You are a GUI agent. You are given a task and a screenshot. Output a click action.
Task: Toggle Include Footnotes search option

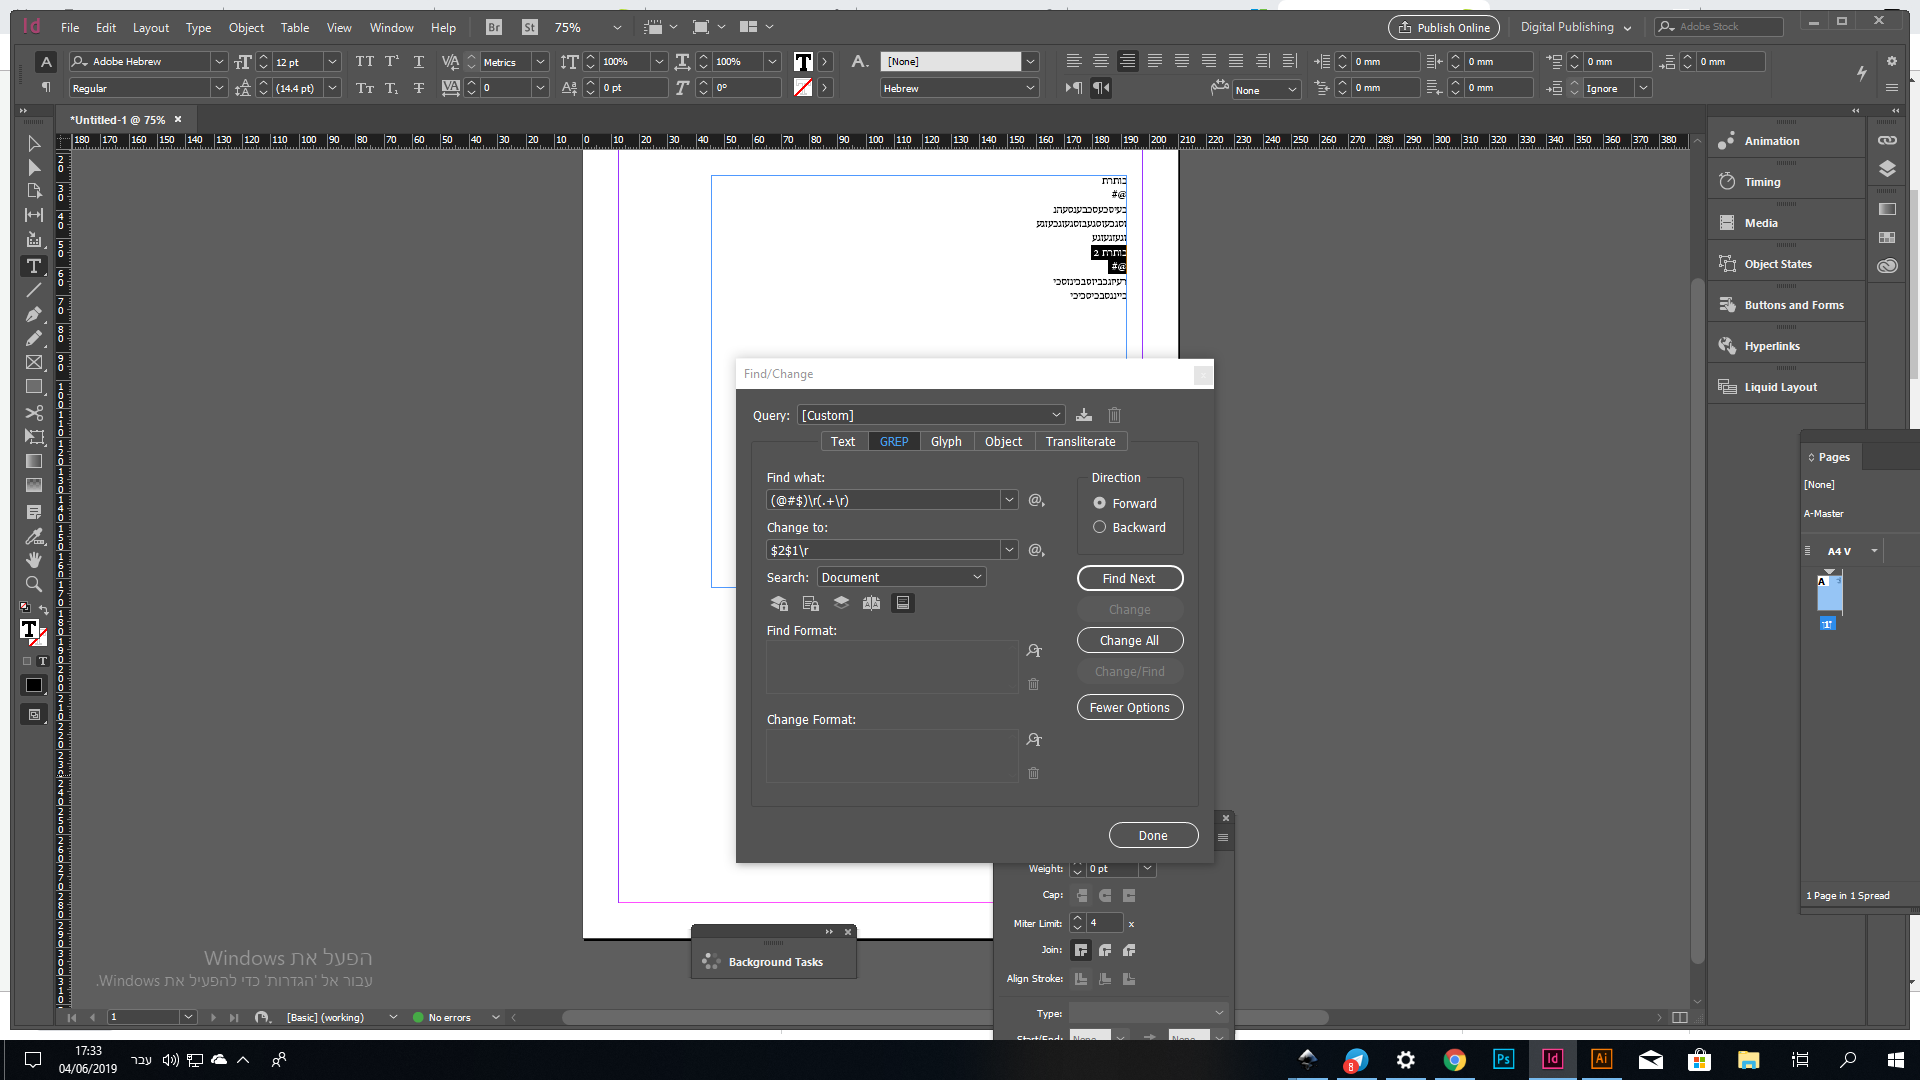pos(902,603)
